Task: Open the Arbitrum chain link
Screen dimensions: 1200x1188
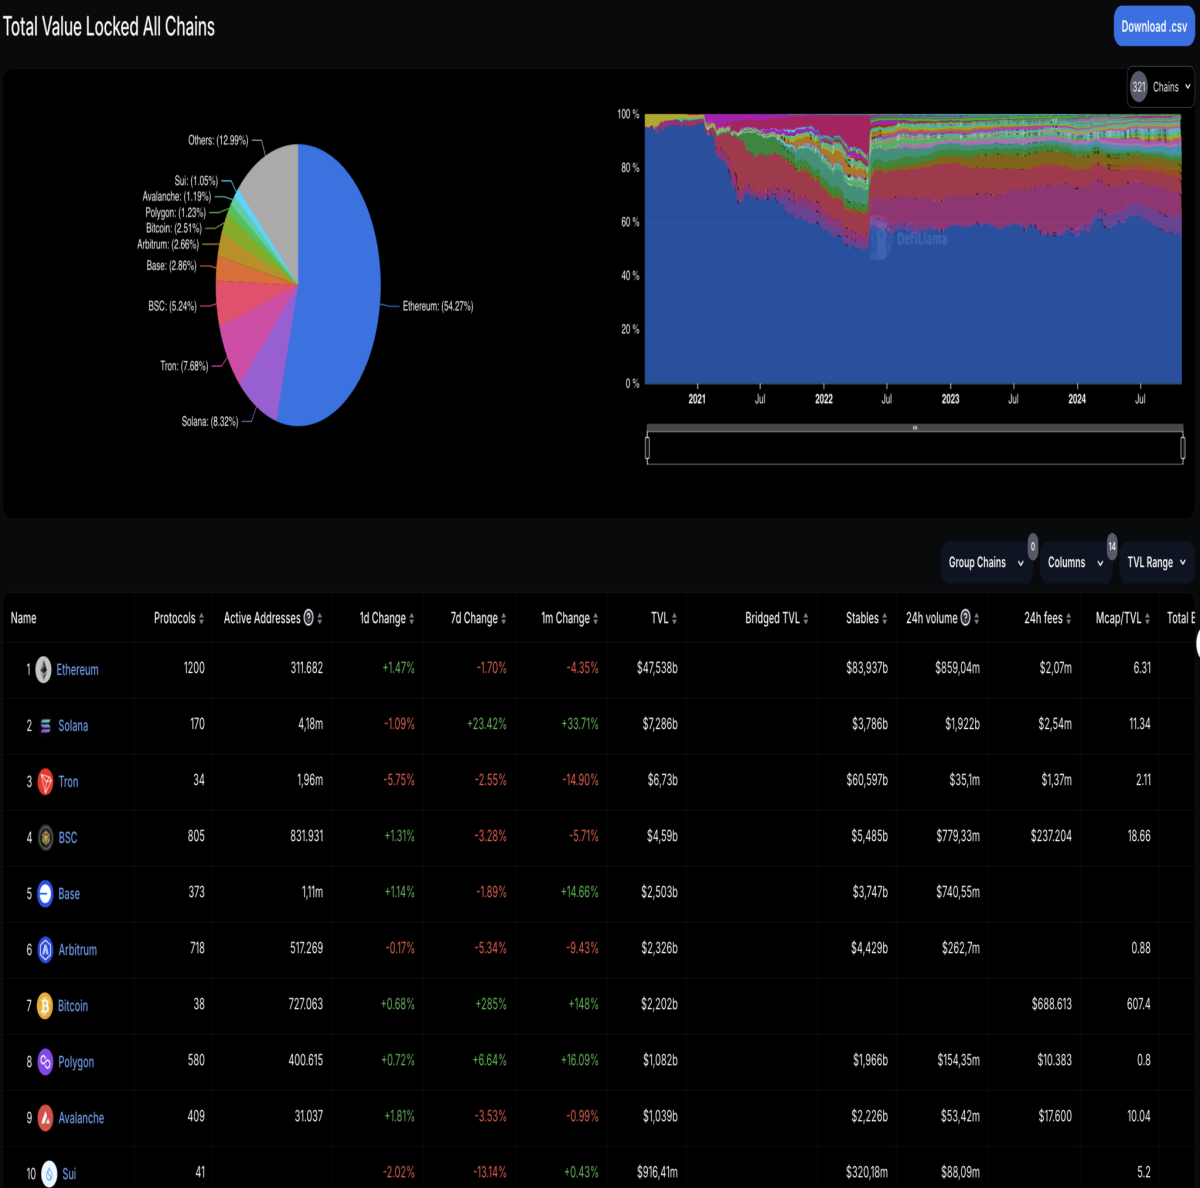Action: (77, 950)
